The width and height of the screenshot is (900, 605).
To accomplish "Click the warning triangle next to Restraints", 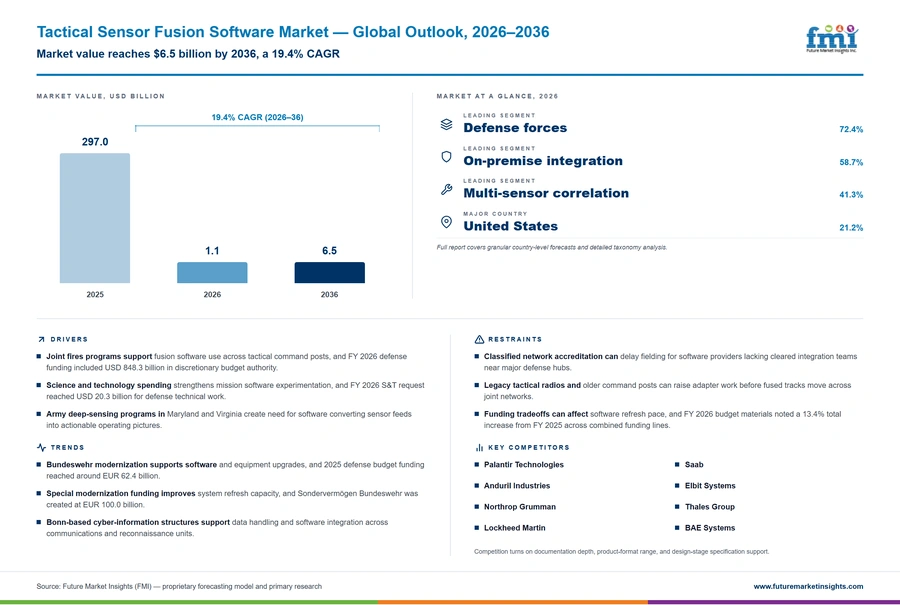I will pyautogui.click(x=479, y=339).
